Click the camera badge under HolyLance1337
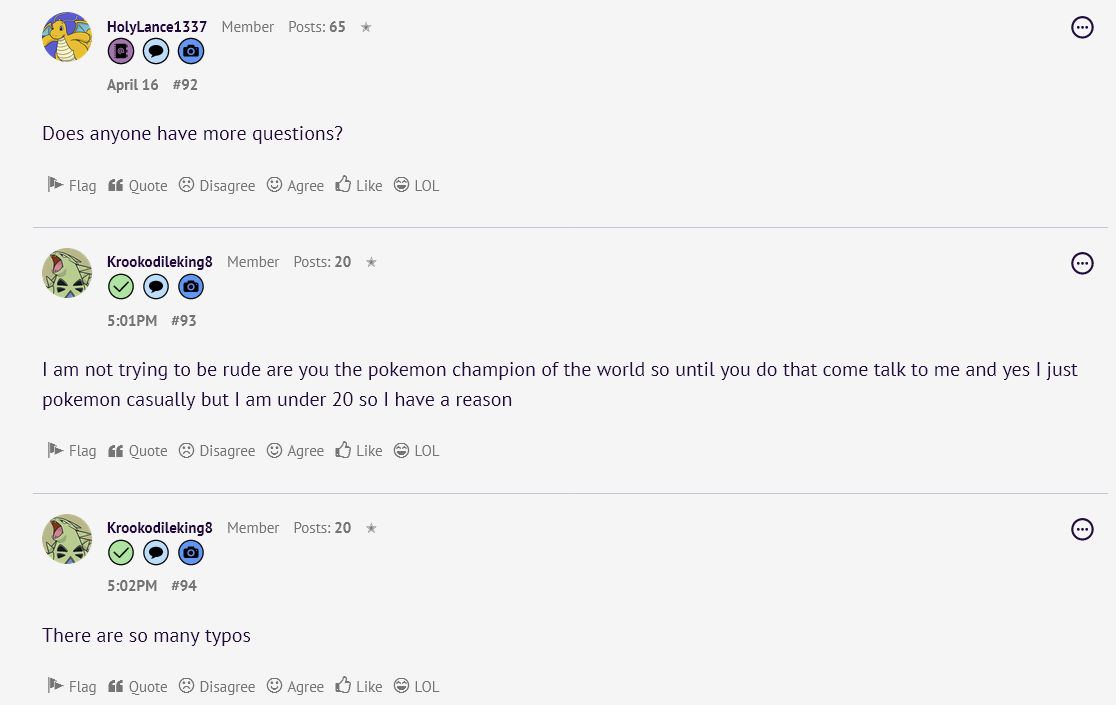Image resolution: width=1116 pixels, height=705 pixels. pyautogui.click(x=191, y=52)
